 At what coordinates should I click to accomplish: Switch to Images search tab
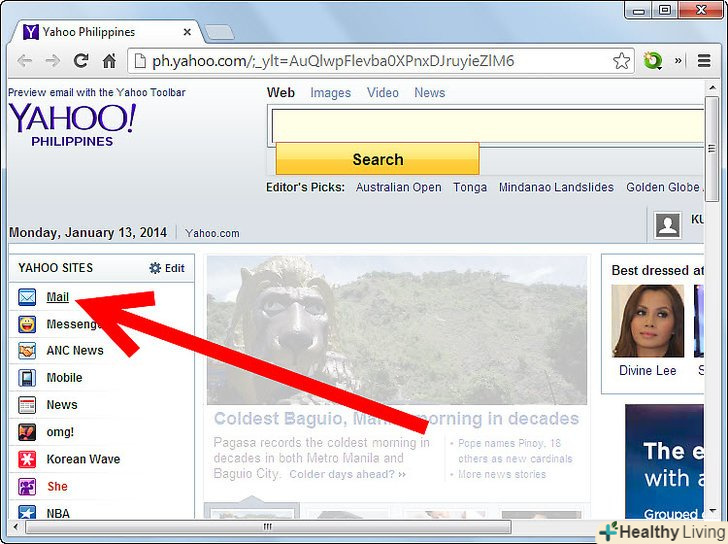[331, 93]
